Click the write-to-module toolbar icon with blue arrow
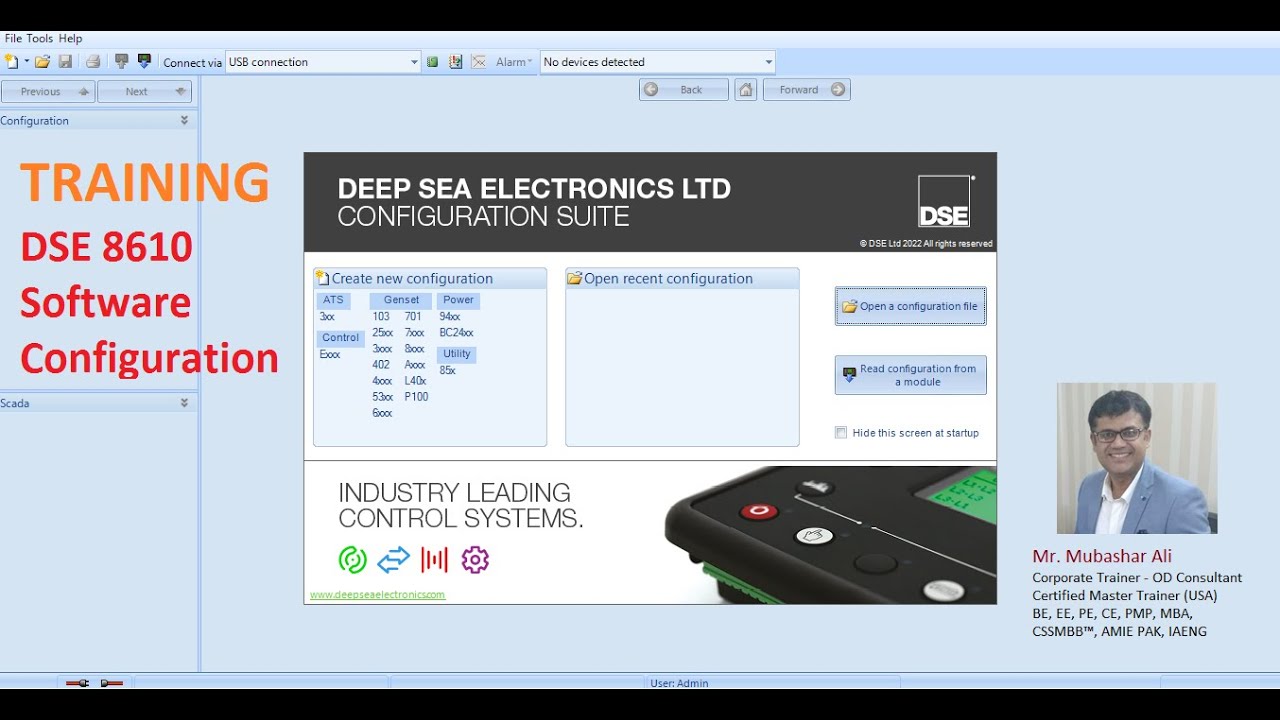 click(144, 62)
